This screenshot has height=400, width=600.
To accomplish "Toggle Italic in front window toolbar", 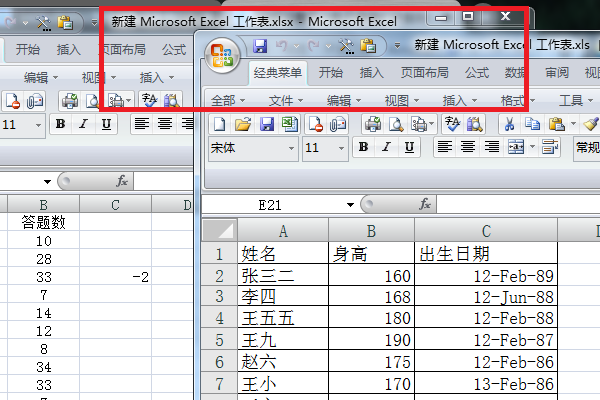I will (386, 147).
